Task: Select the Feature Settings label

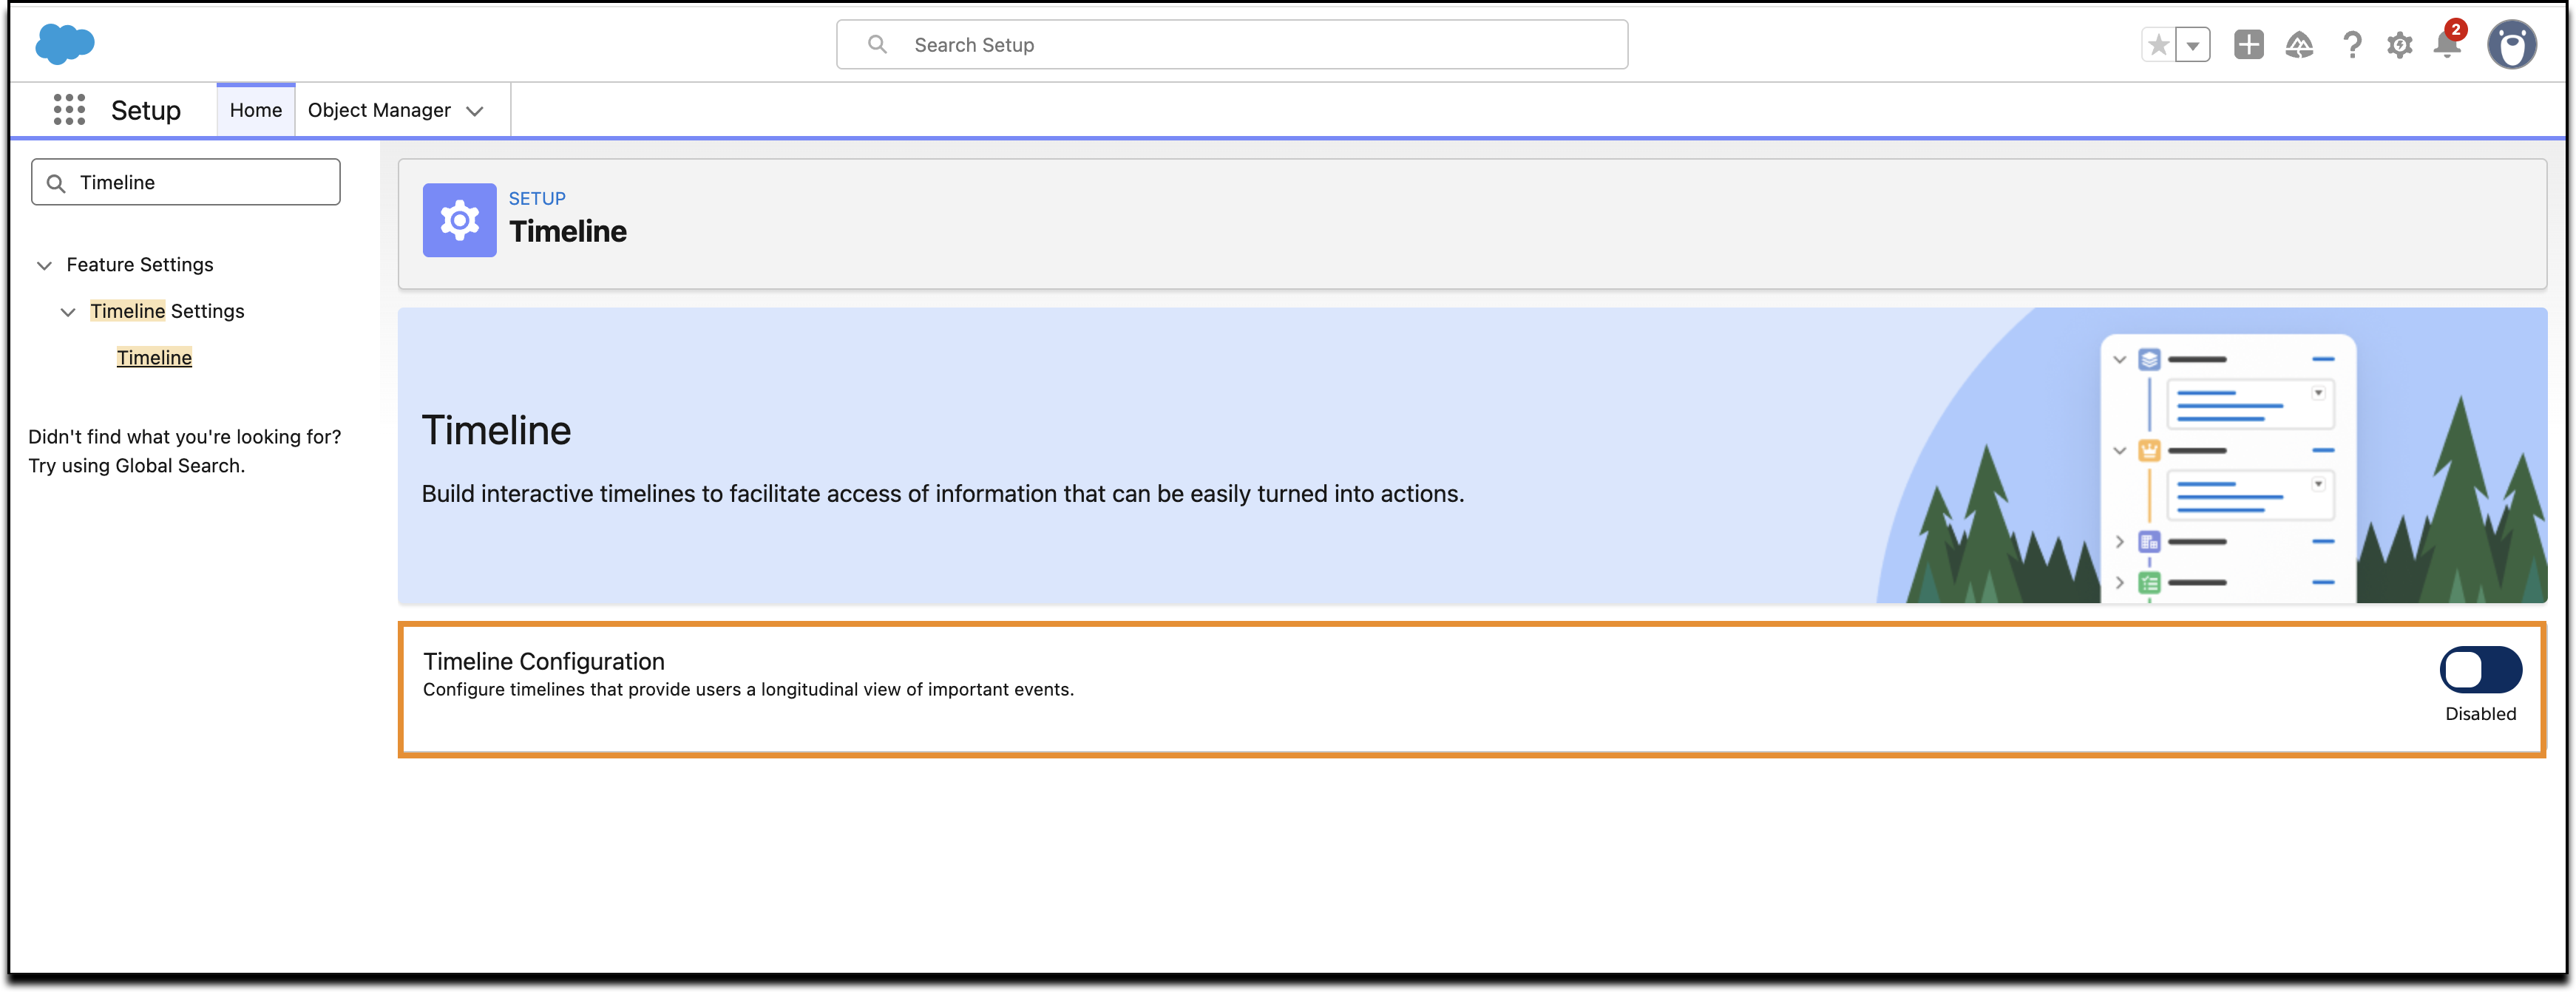Action: 140,265
